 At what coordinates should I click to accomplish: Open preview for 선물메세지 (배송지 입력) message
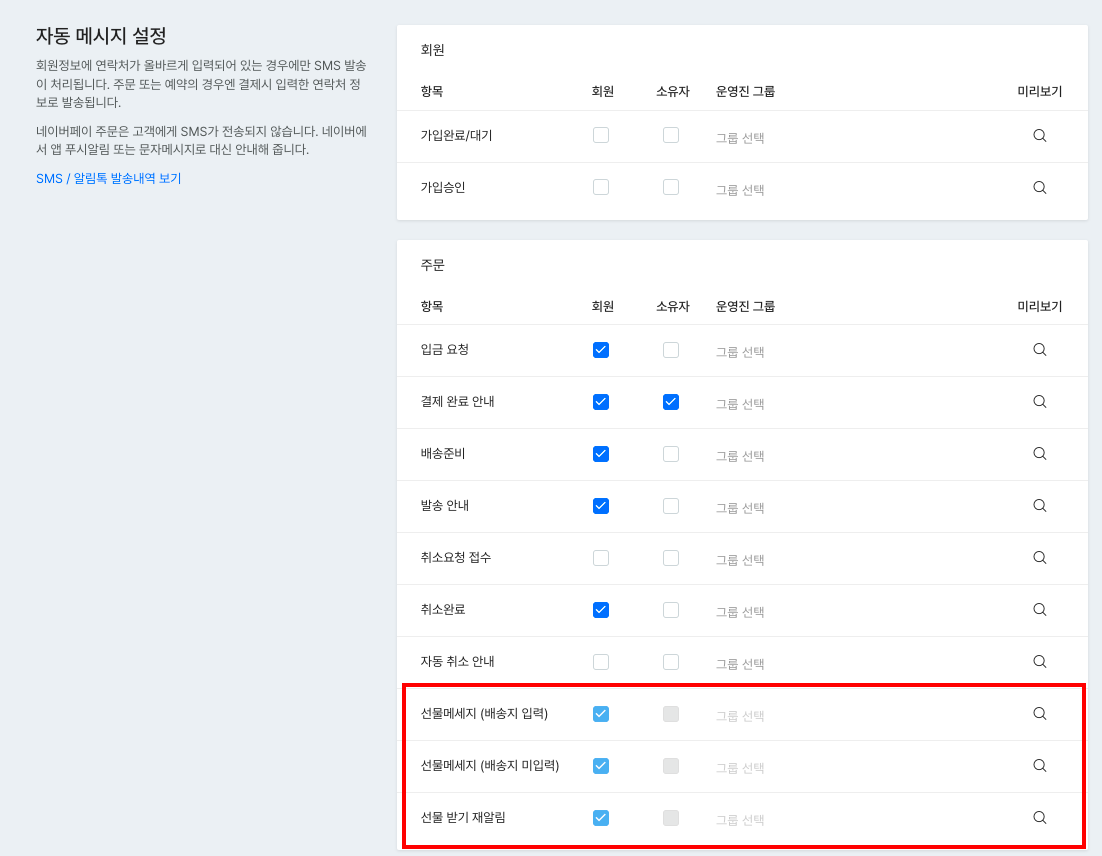click(x=1039, y=713)
